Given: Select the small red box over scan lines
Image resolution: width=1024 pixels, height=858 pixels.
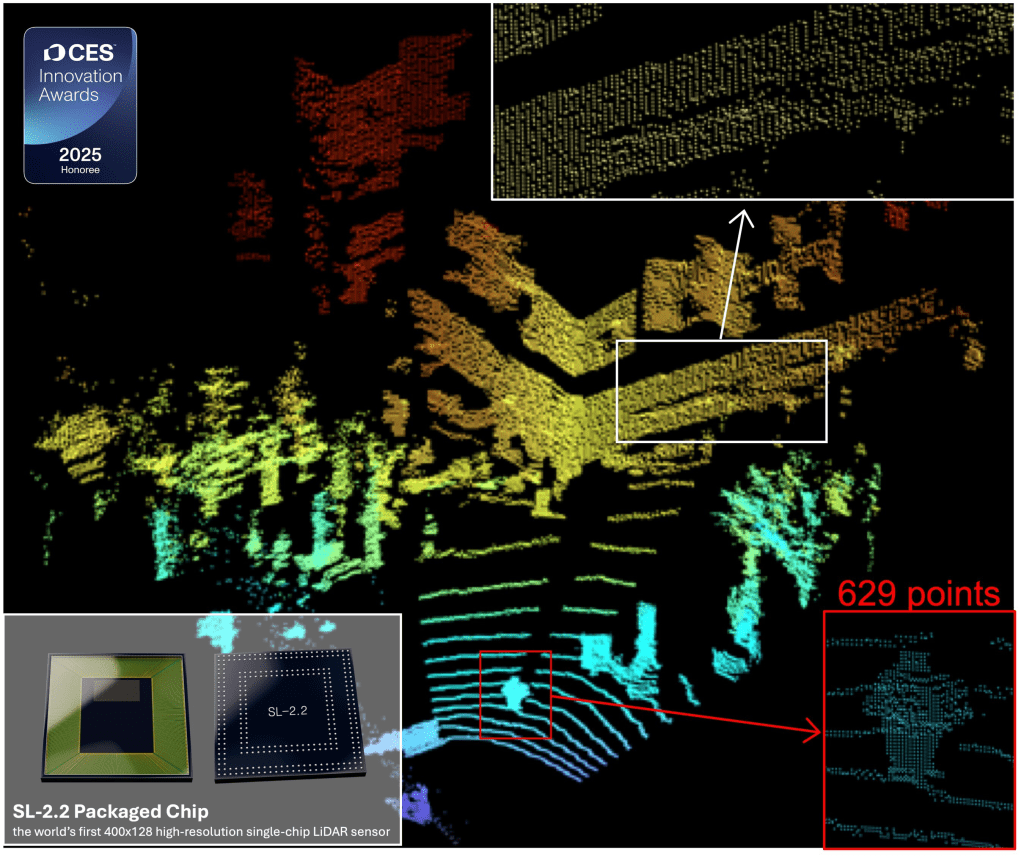Looking at the screenshot, I should (515, 695).
